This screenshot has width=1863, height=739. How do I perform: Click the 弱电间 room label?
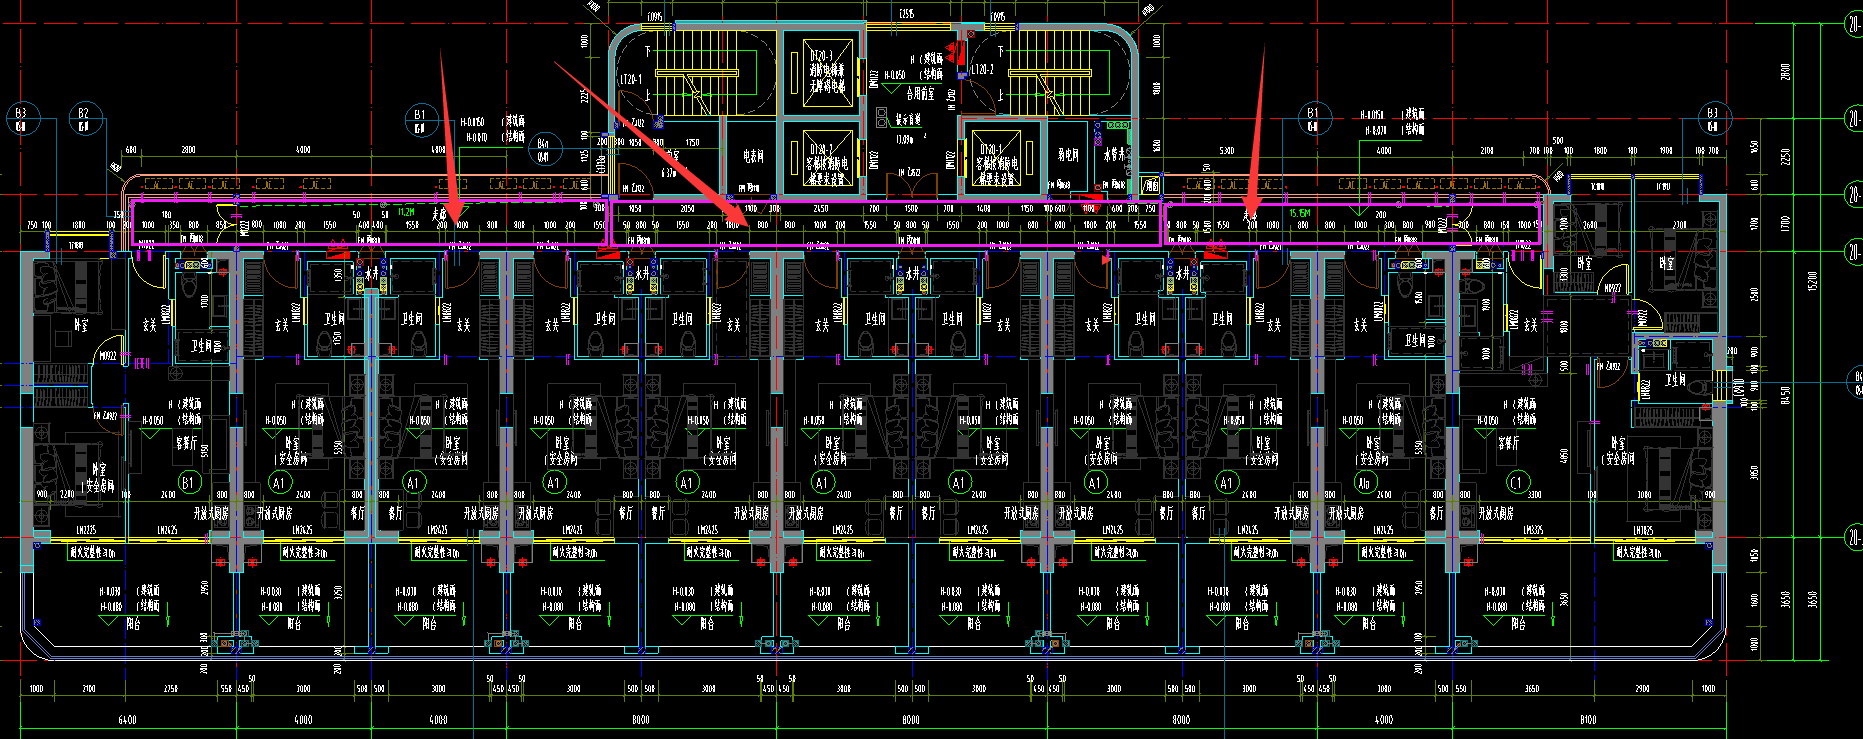pos(1068,155)
